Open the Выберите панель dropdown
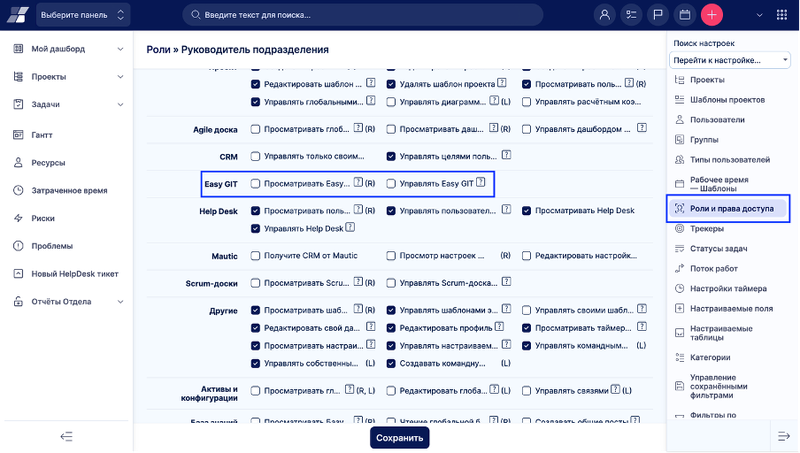Screen dimensions: 800x453 (x=83, y=15)
